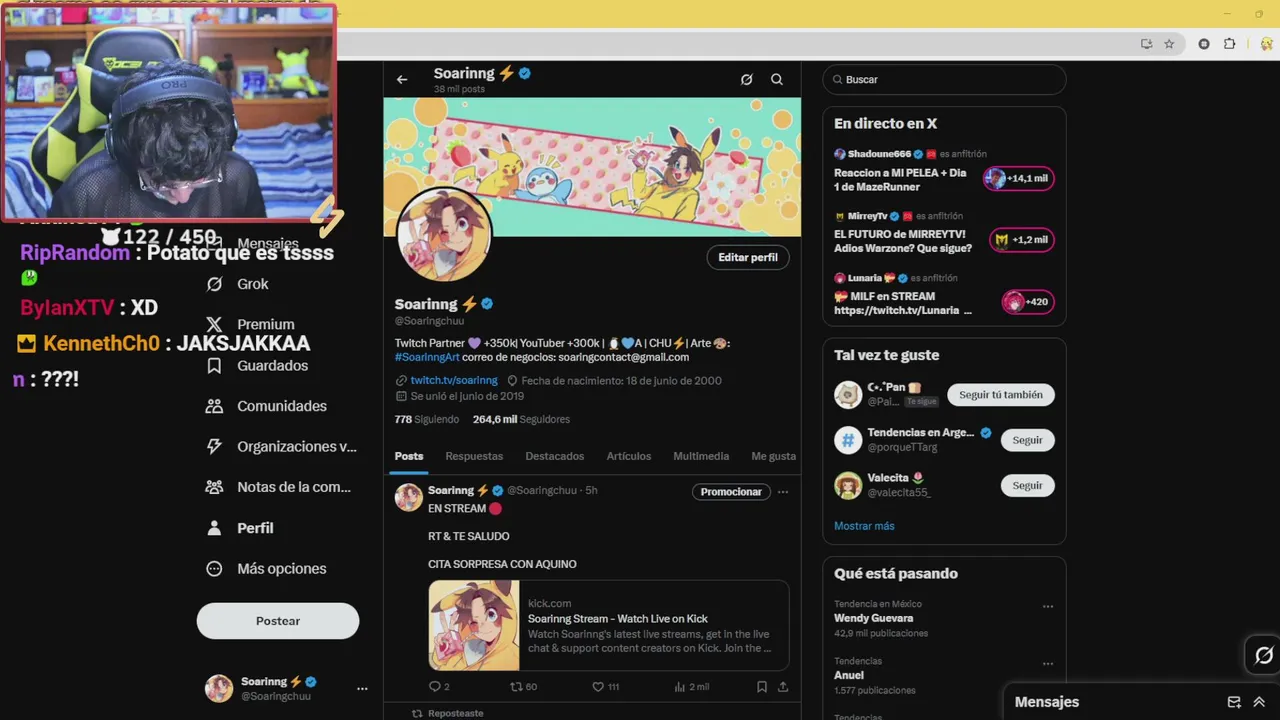Click the Postear button
The width and height of the screenshot is (1280, 720).
[x=278, y=621]
